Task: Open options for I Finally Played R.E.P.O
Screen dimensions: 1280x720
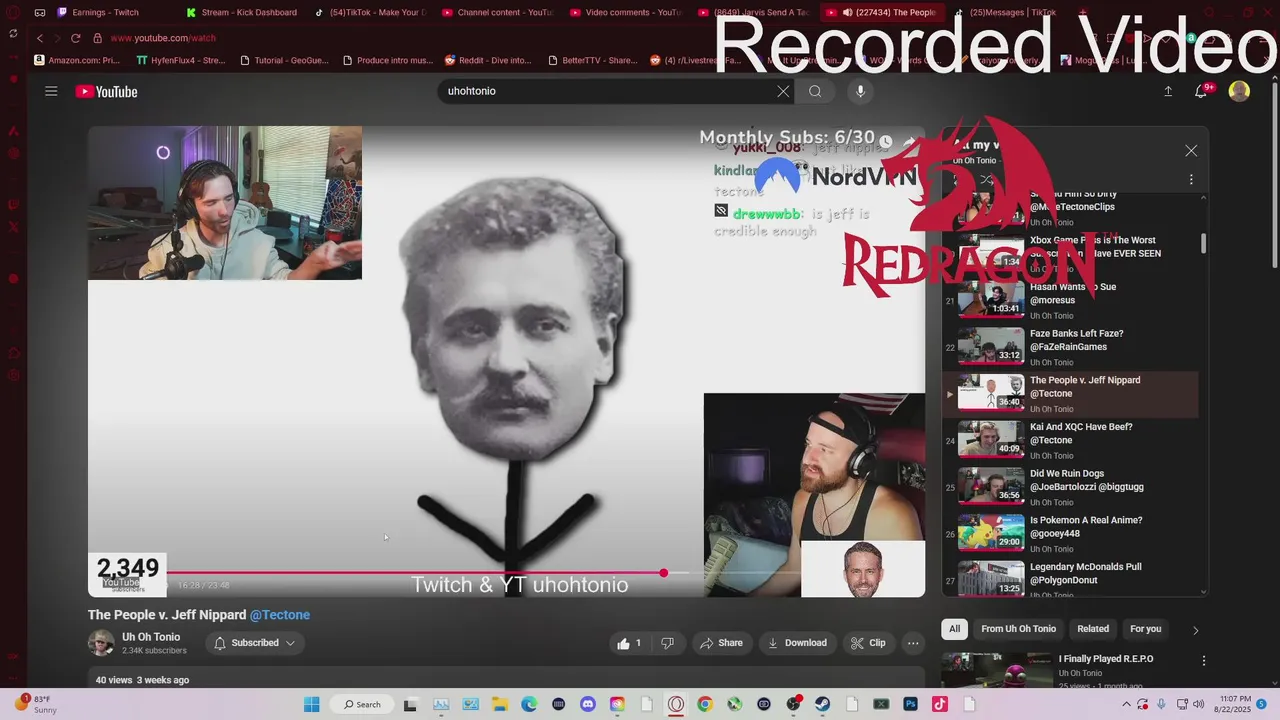Action: [1204, 661]
